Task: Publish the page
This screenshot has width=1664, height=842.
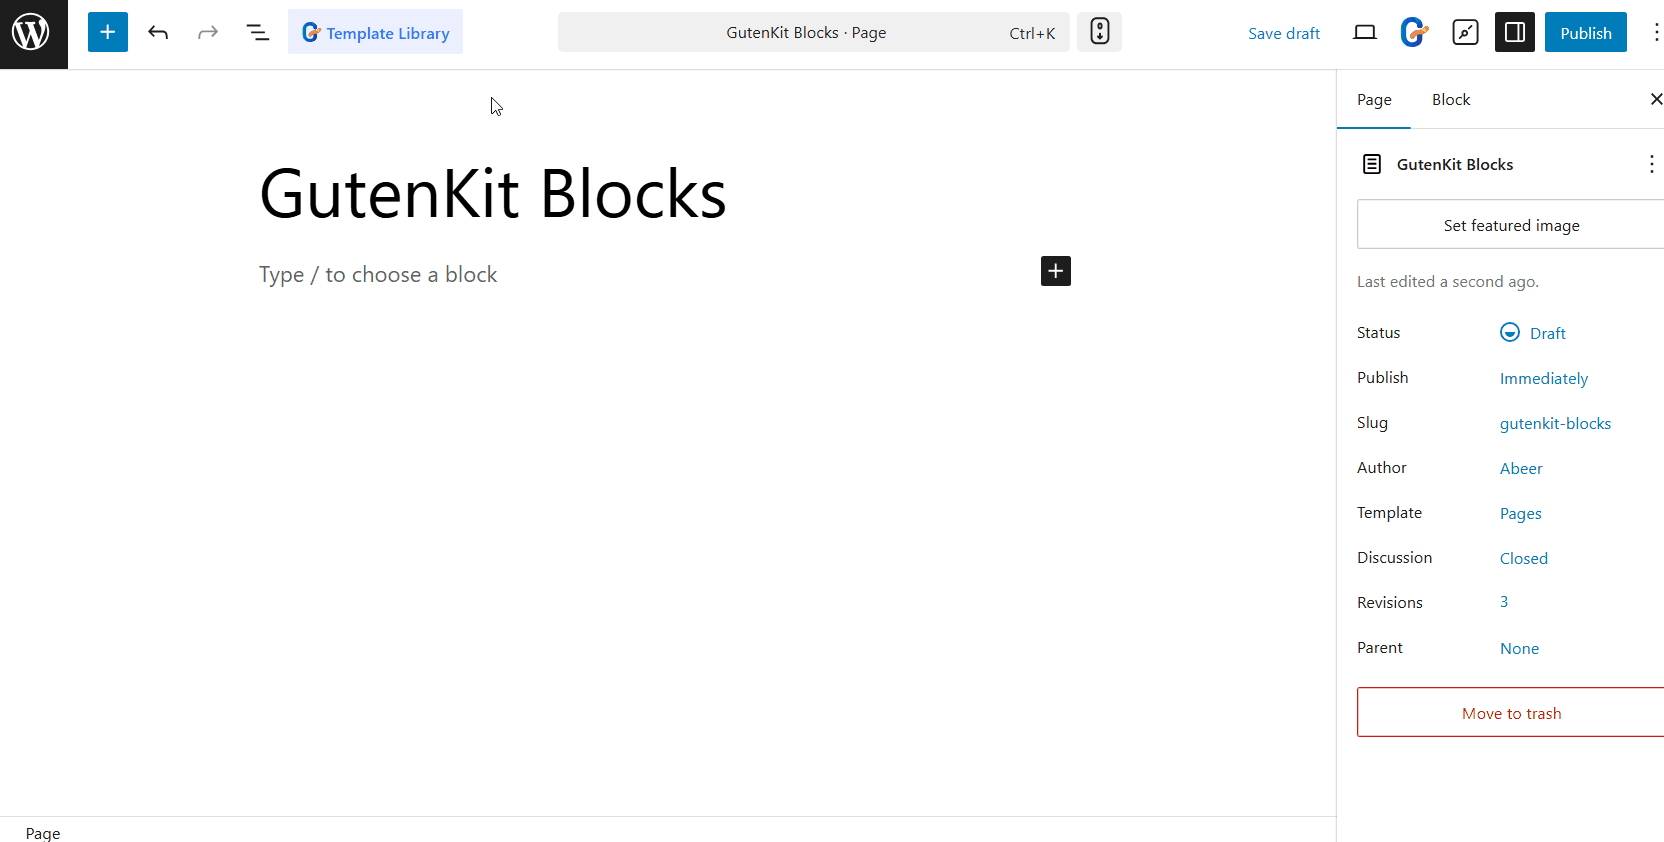Action: pos(1585,32)
